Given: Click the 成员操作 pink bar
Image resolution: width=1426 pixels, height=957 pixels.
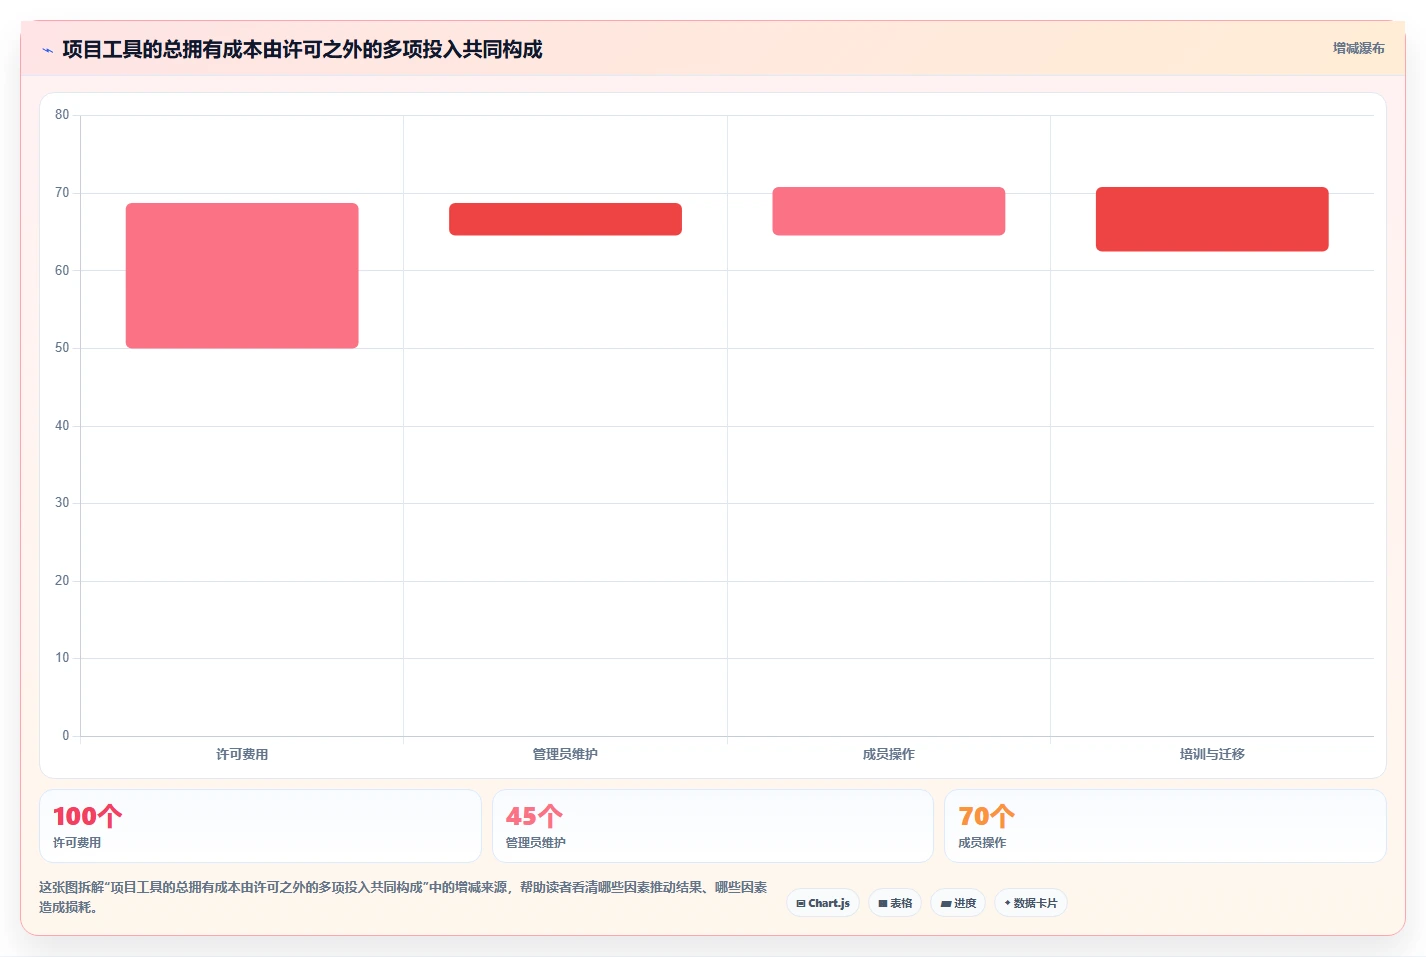Looking at the screenshot, I should (889, 211).
